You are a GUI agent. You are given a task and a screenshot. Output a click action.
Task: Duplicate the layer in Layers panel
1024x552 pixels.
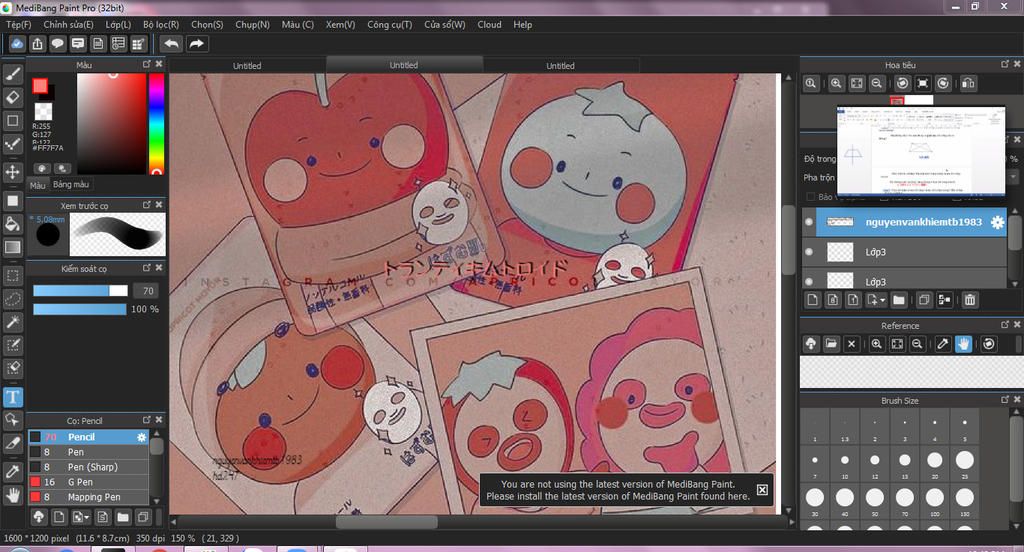pyautogui.click(x=923, y=300)
